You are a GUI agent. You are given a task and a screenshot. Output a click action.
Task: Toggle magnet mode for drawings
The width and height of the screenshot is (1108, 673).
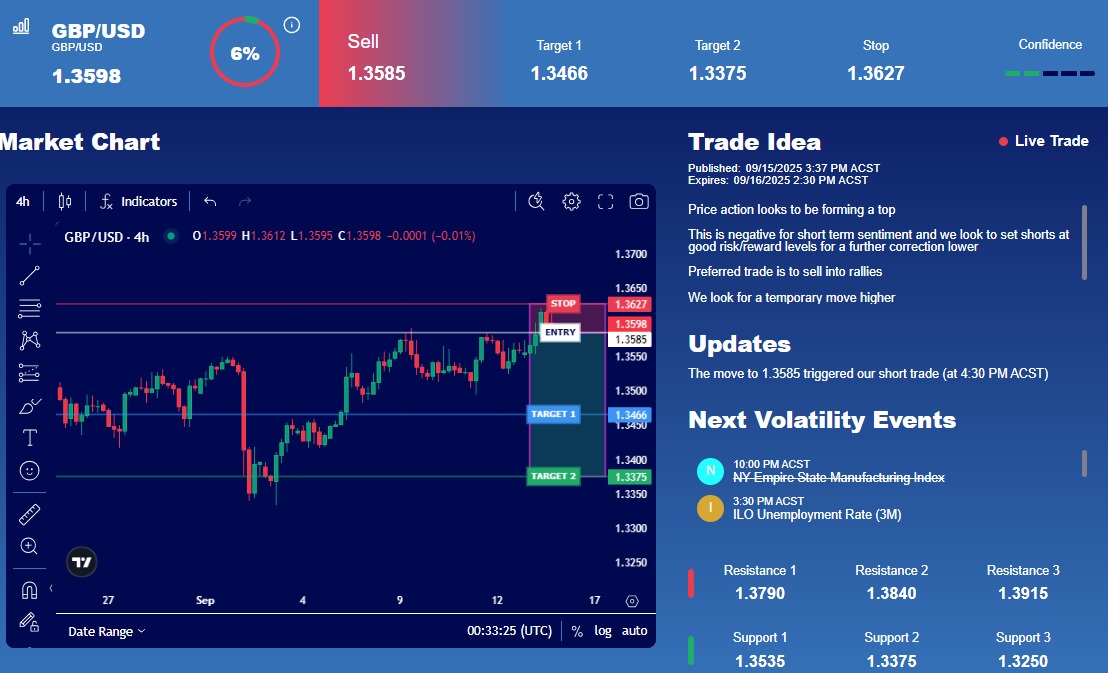tap(30, 590)
